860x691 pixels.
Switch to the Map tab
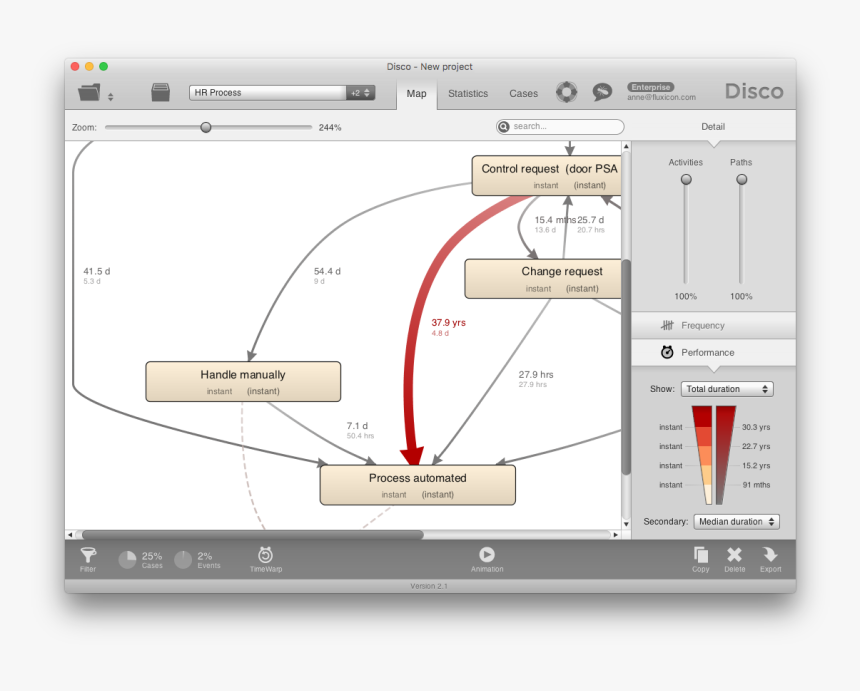click(x=416, y=93)
